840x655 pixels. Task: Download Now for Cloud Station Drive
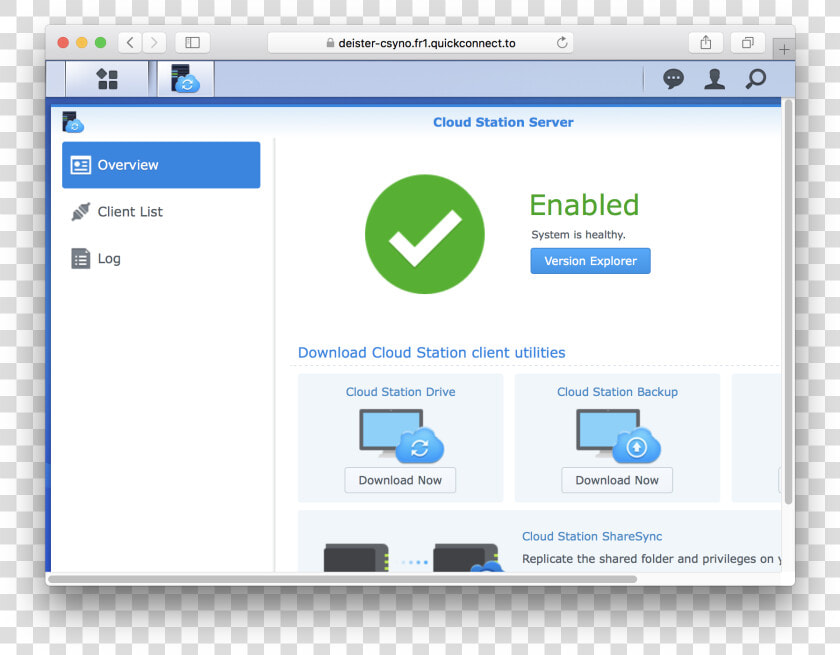click(x=400, y=480)
